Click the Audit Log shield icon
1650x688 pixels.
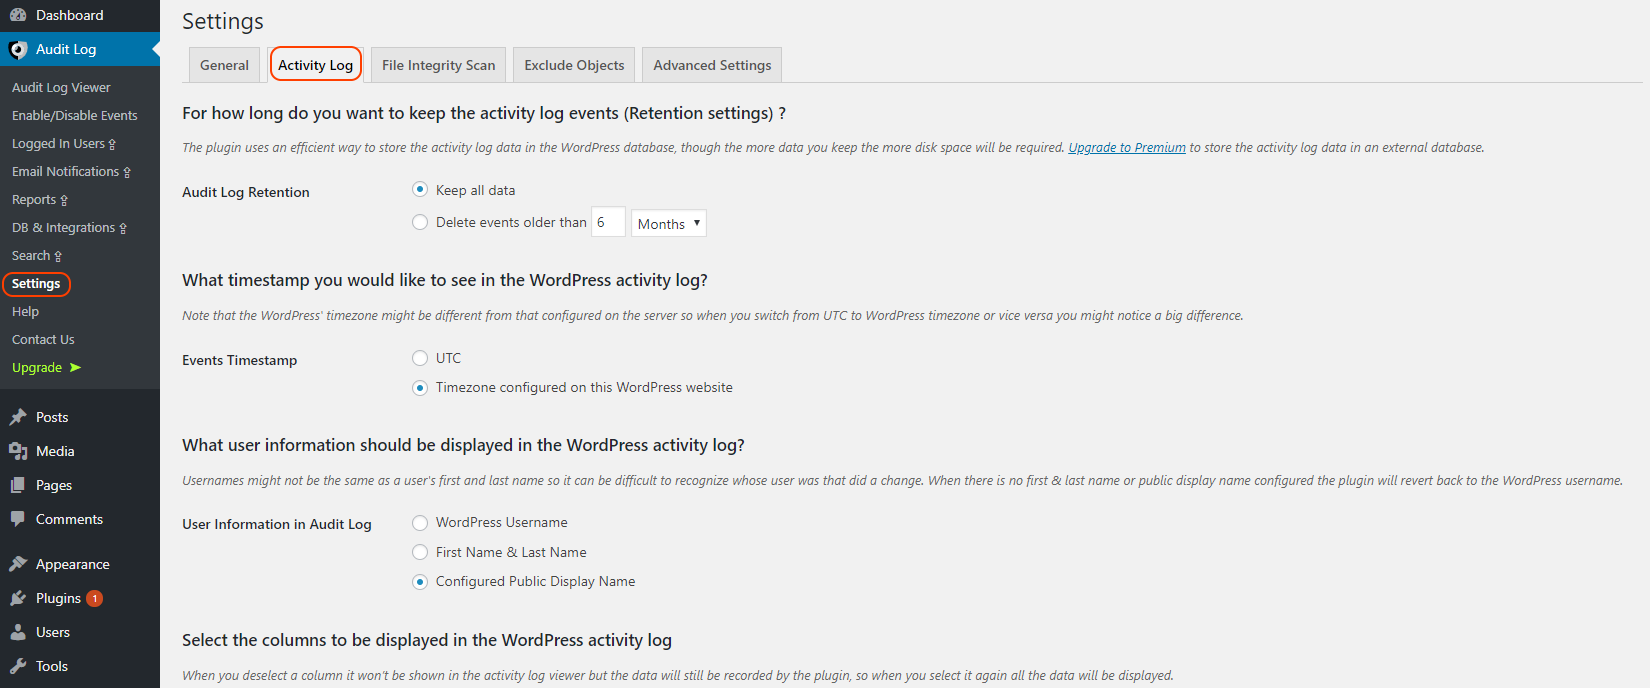[18, 49]
